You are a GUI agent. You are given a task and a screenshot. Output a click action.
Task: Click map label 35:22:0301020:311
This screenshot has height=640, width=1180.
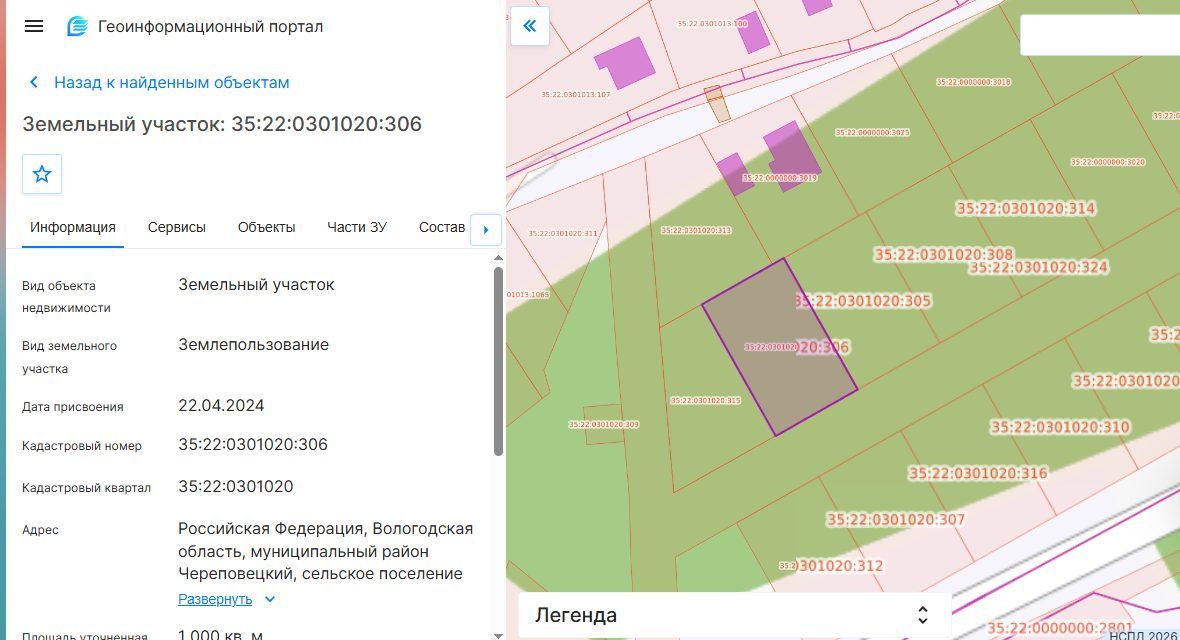[563, 233]
